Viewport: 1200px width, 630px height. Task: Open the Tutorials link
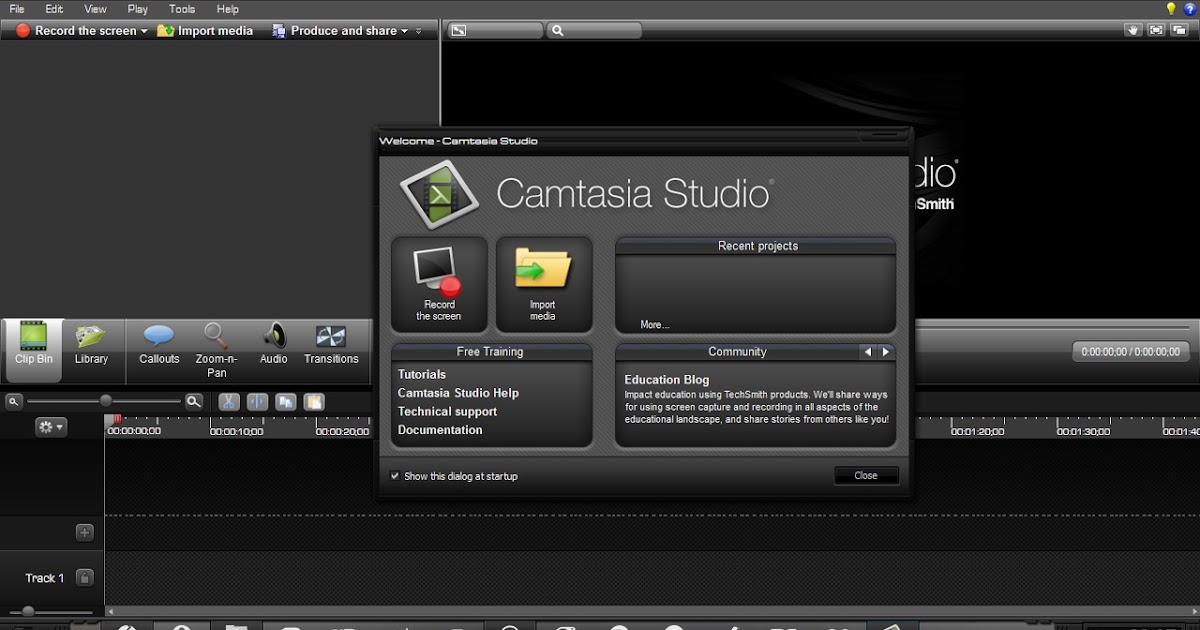[422, 375]
